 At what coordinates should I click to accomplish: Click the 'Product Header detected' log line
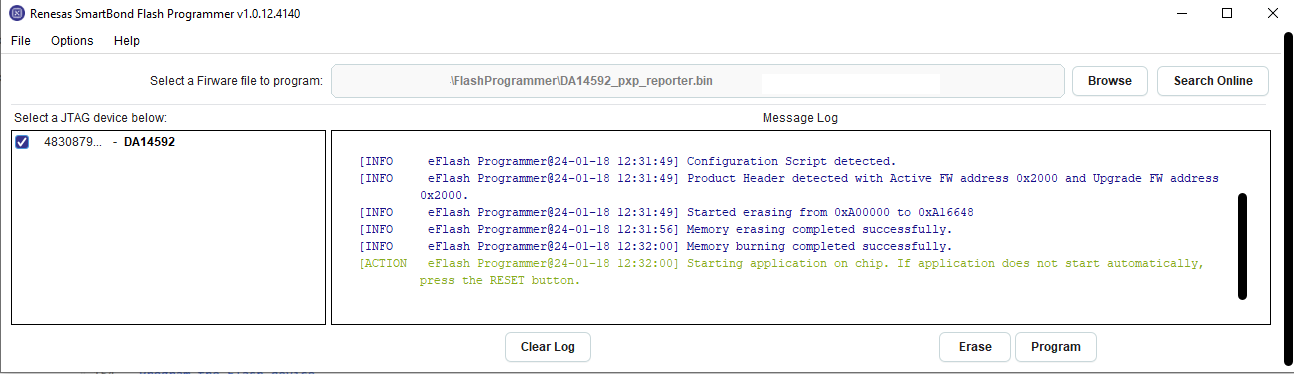[789, 186]
